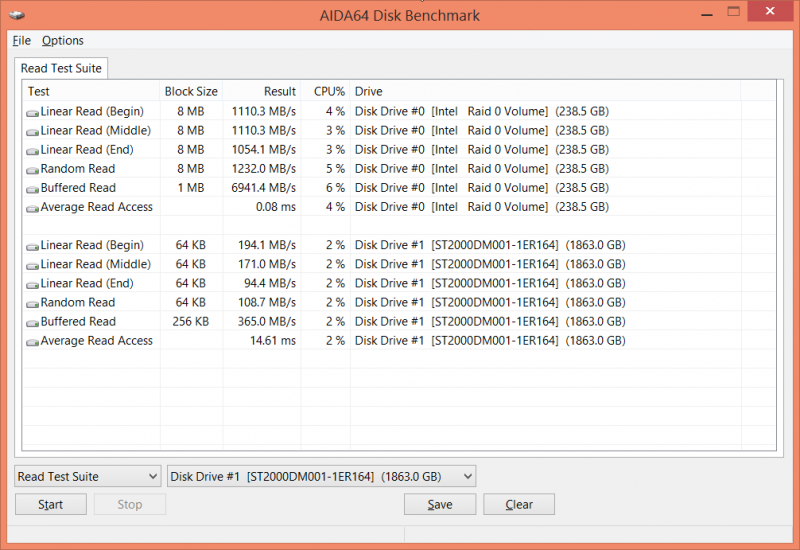This screenshot has height=550, width=800.
Task: Click the Save button
Action: click(x=440, y=504)
